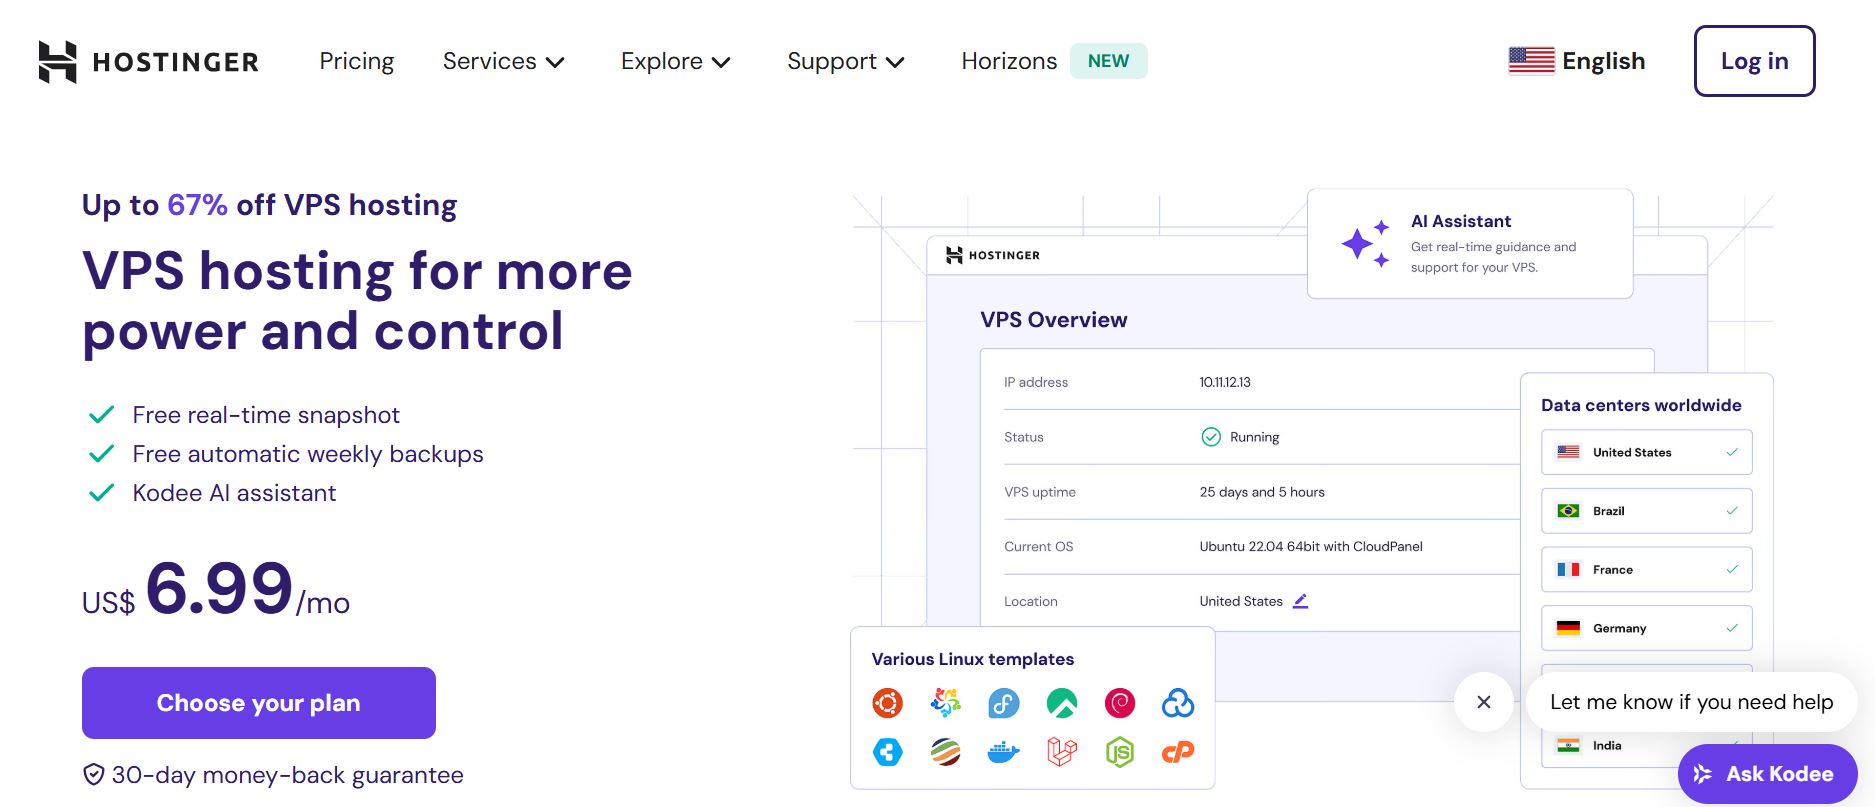Click the 25 days and 5 hours uptime value
Viewport: 1875px width, 807px height.
point(1262,492)
